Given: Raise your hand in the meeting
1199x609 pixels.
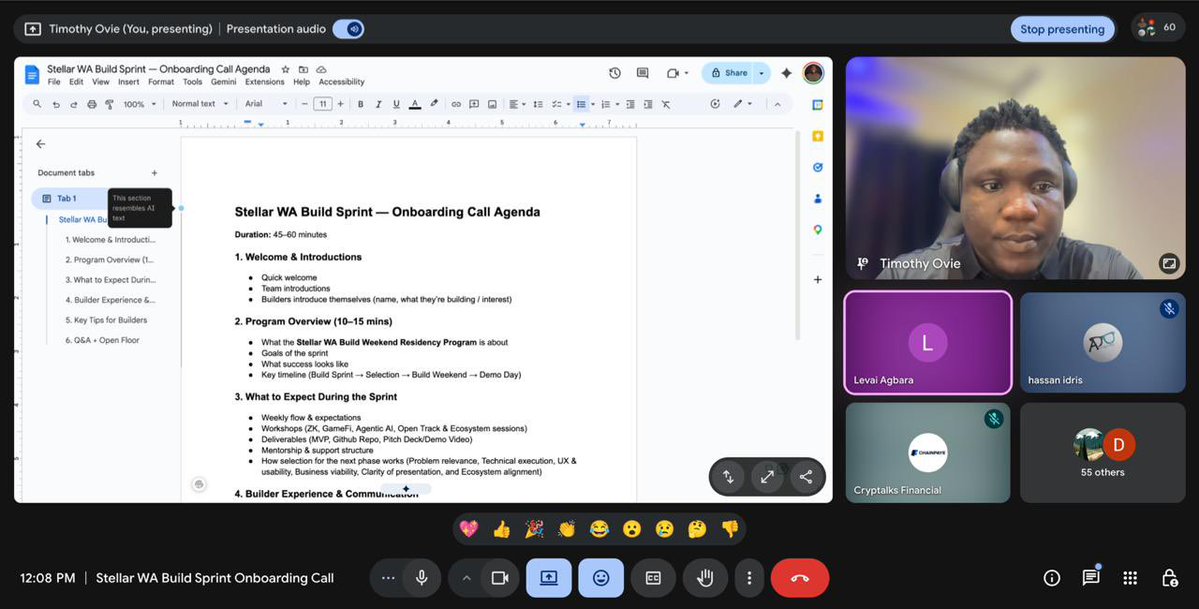Looking at the screenshot, I should 705,578.
